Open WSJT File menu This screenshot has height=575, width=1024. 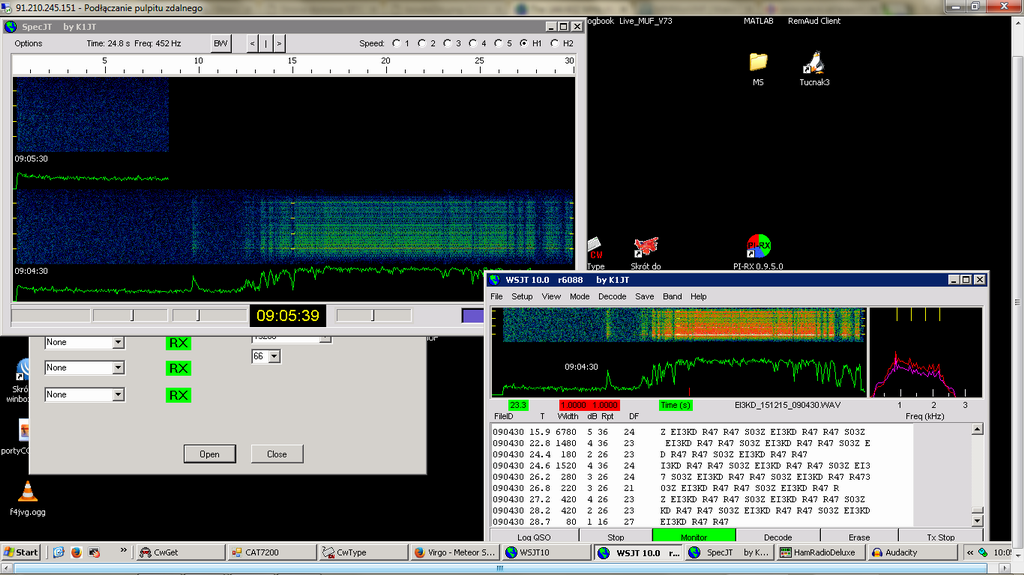tap(497, 297)
